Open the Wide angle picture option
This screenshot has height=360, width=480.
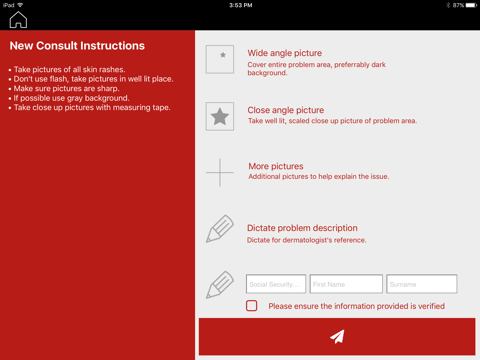pyautogui.click(x=285, y=53)
